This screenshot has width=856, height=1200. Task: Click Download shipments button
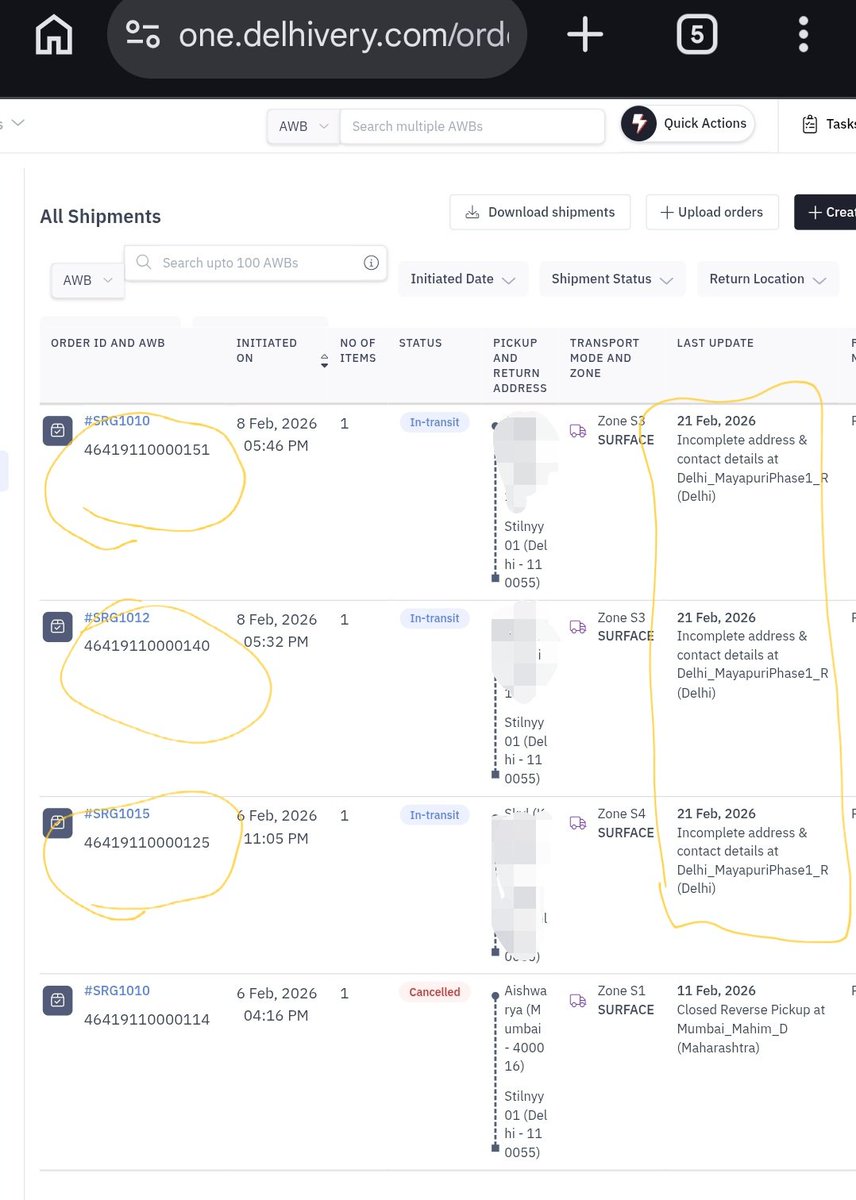pyautogui.click(x=540, y=212)
